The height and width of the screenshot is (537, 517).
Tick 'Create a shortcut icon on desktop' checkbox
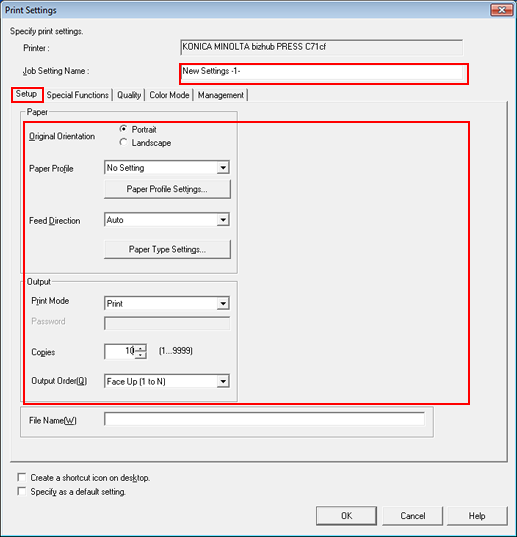pos(22,477)
